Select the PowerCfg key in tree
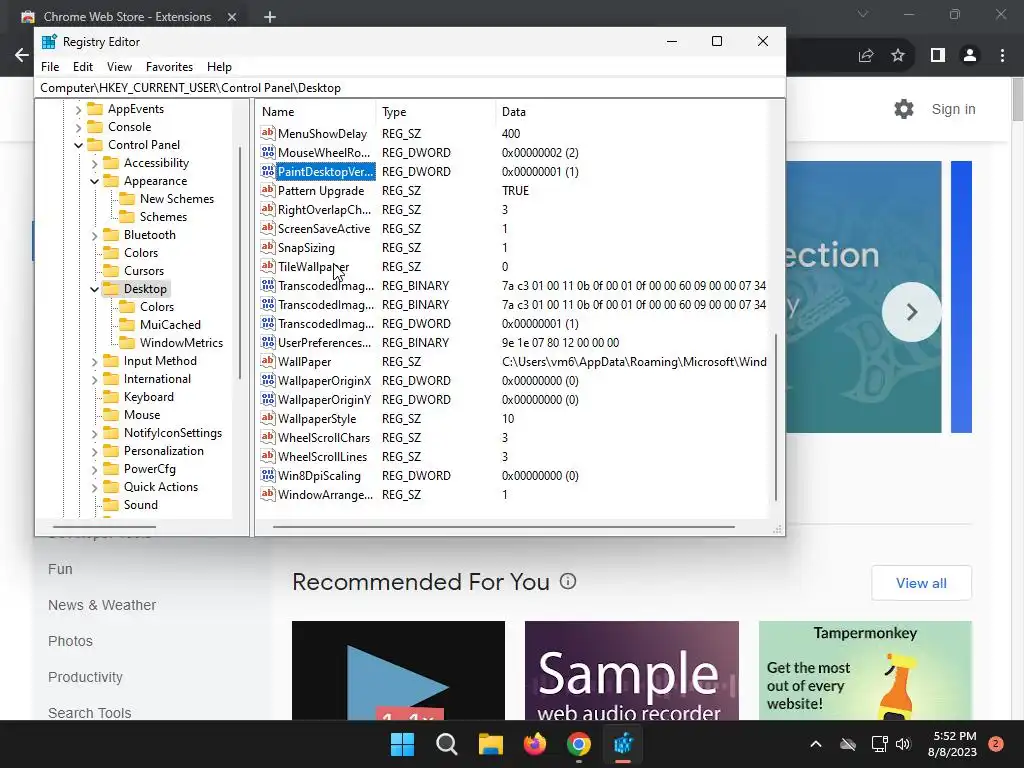The height and width of the screenshot is (768, 1024). (150, 469)
